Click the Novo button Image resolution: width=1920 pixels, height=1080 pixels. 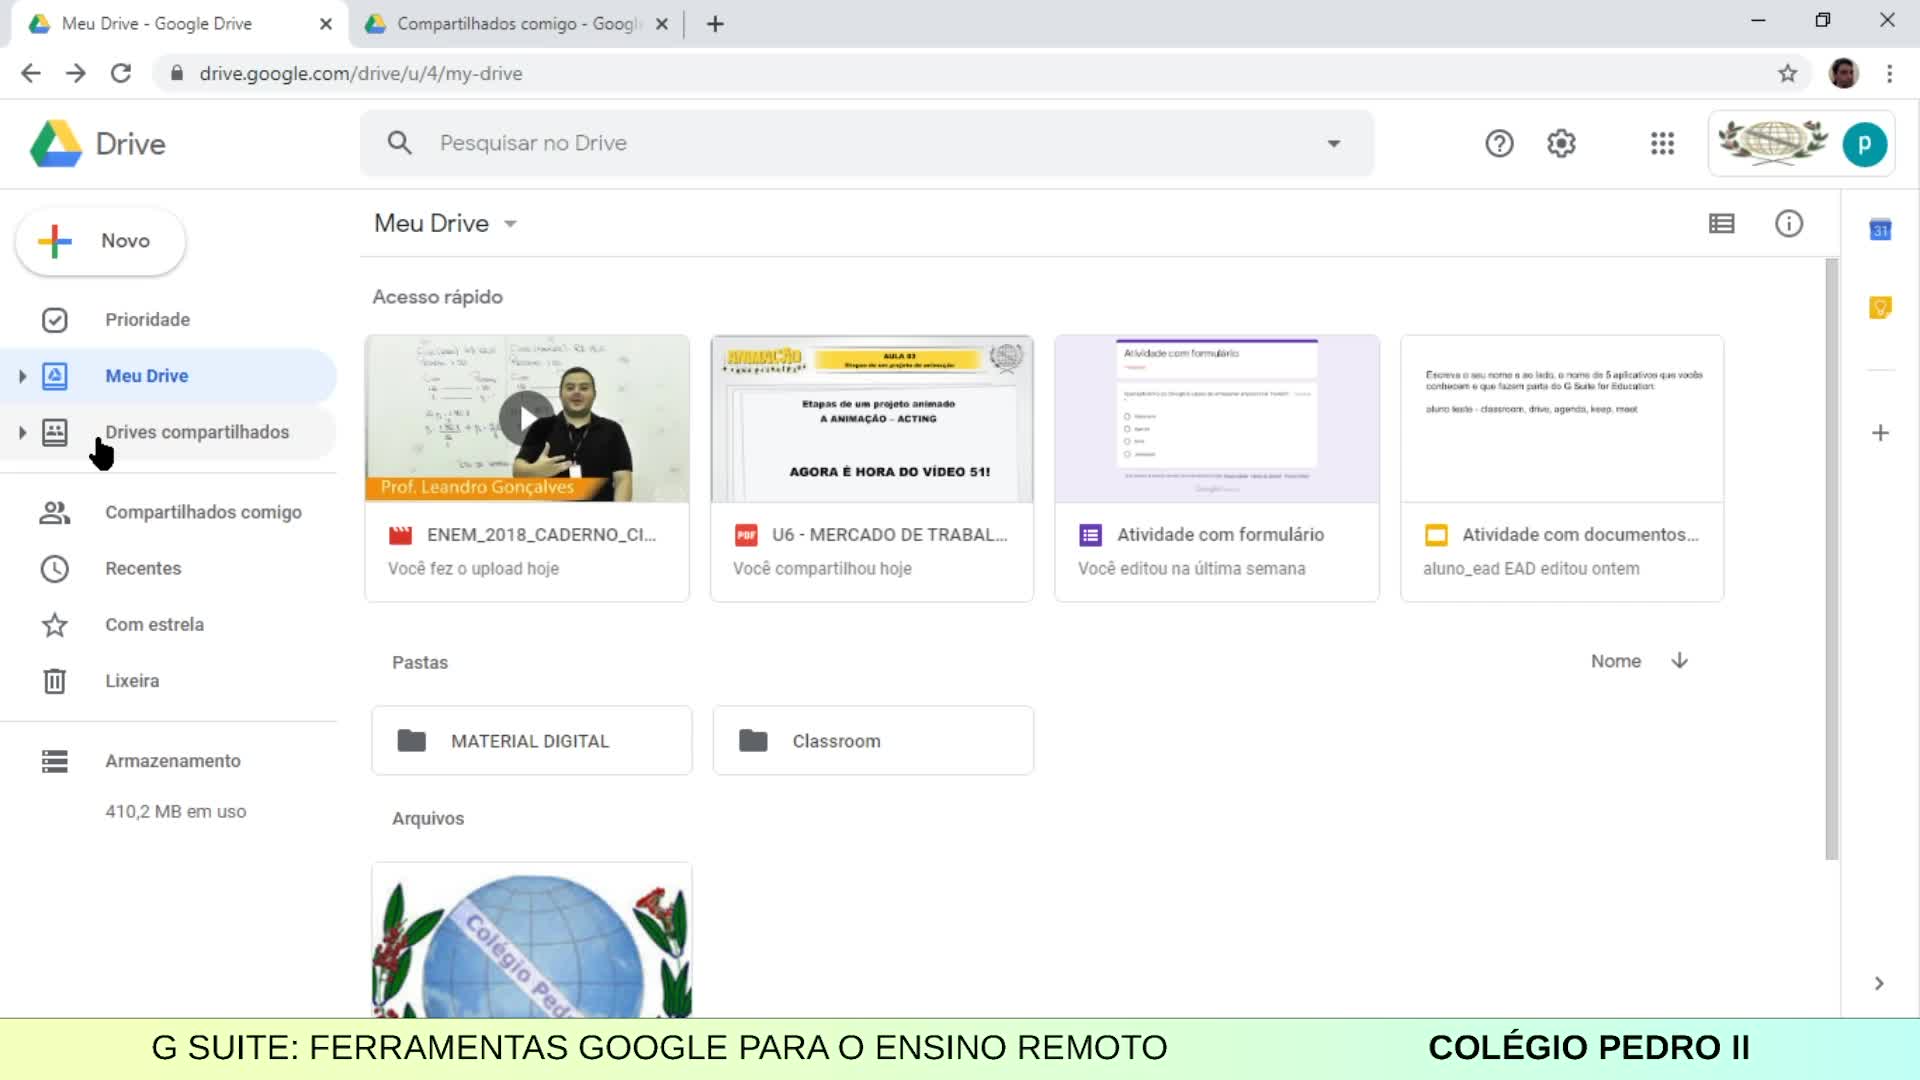coord(100,241)
